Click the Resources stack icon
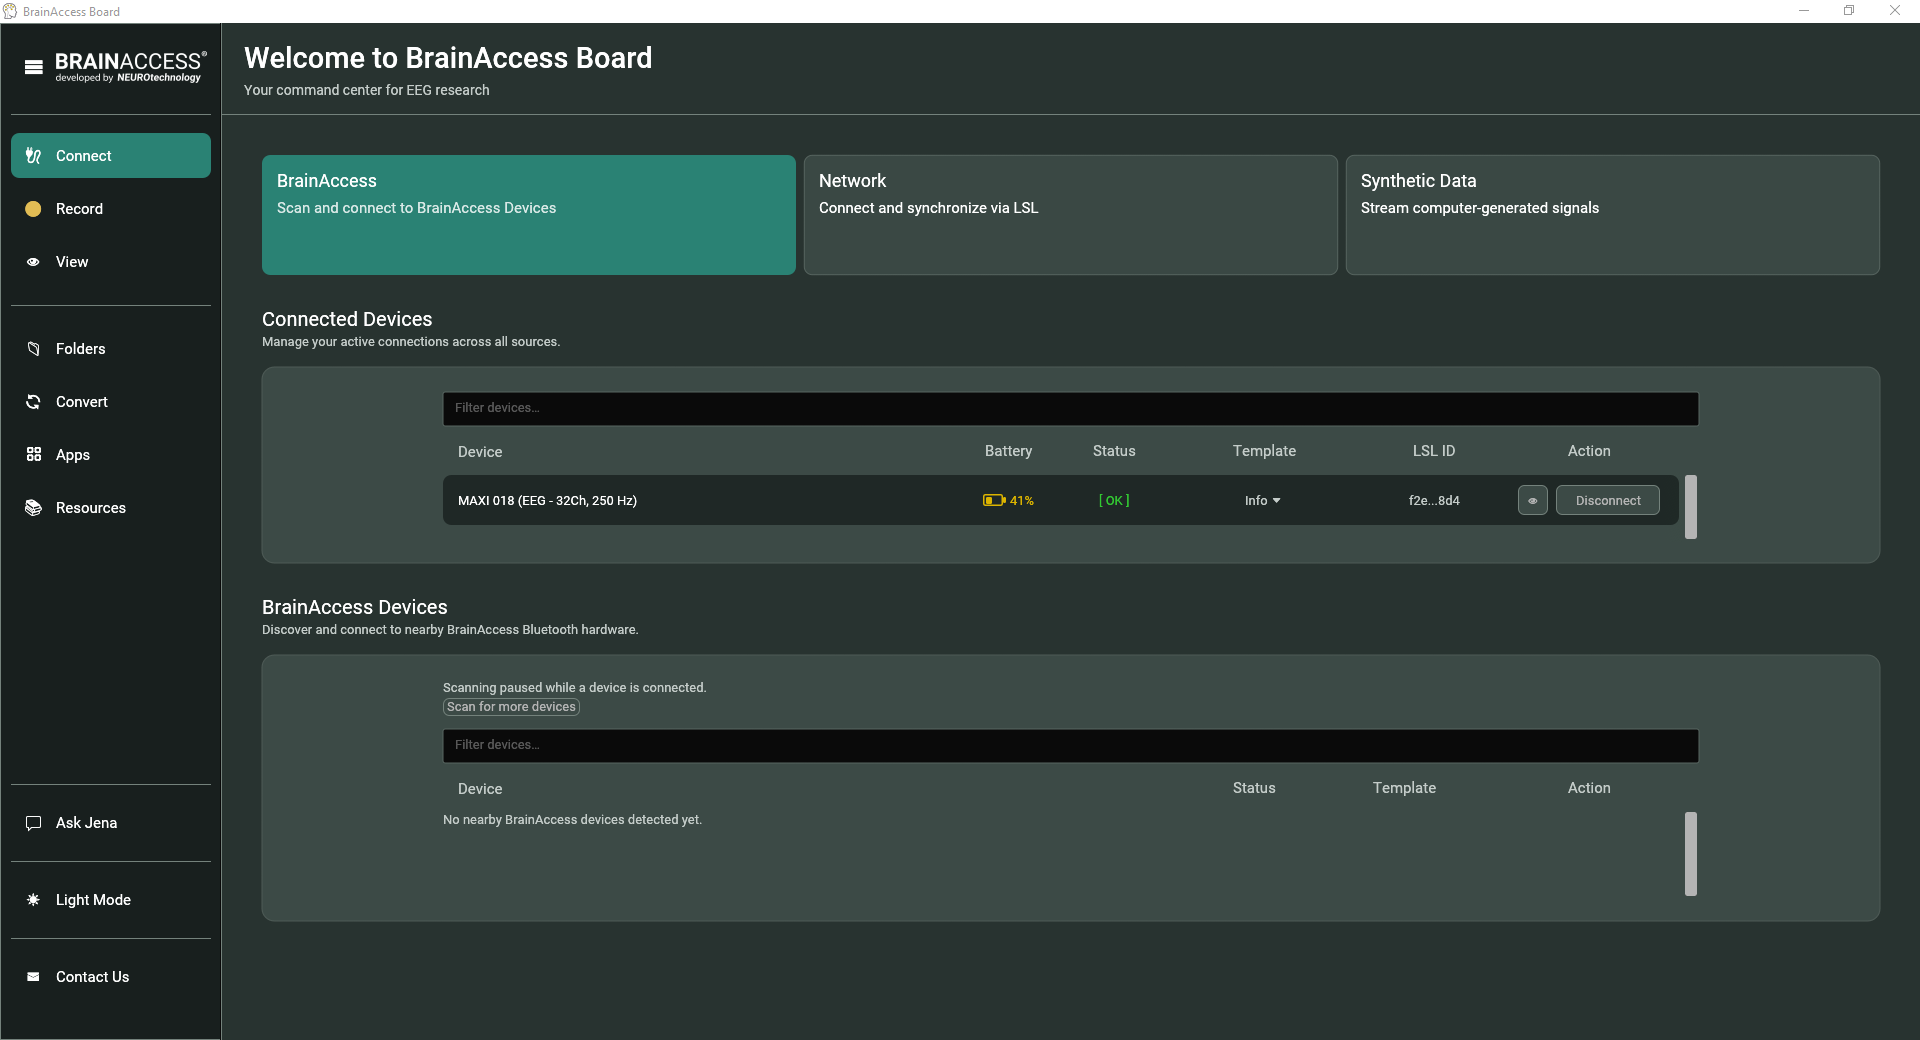This screenshot has height=1040, width=1920. (x=33, y=508)
